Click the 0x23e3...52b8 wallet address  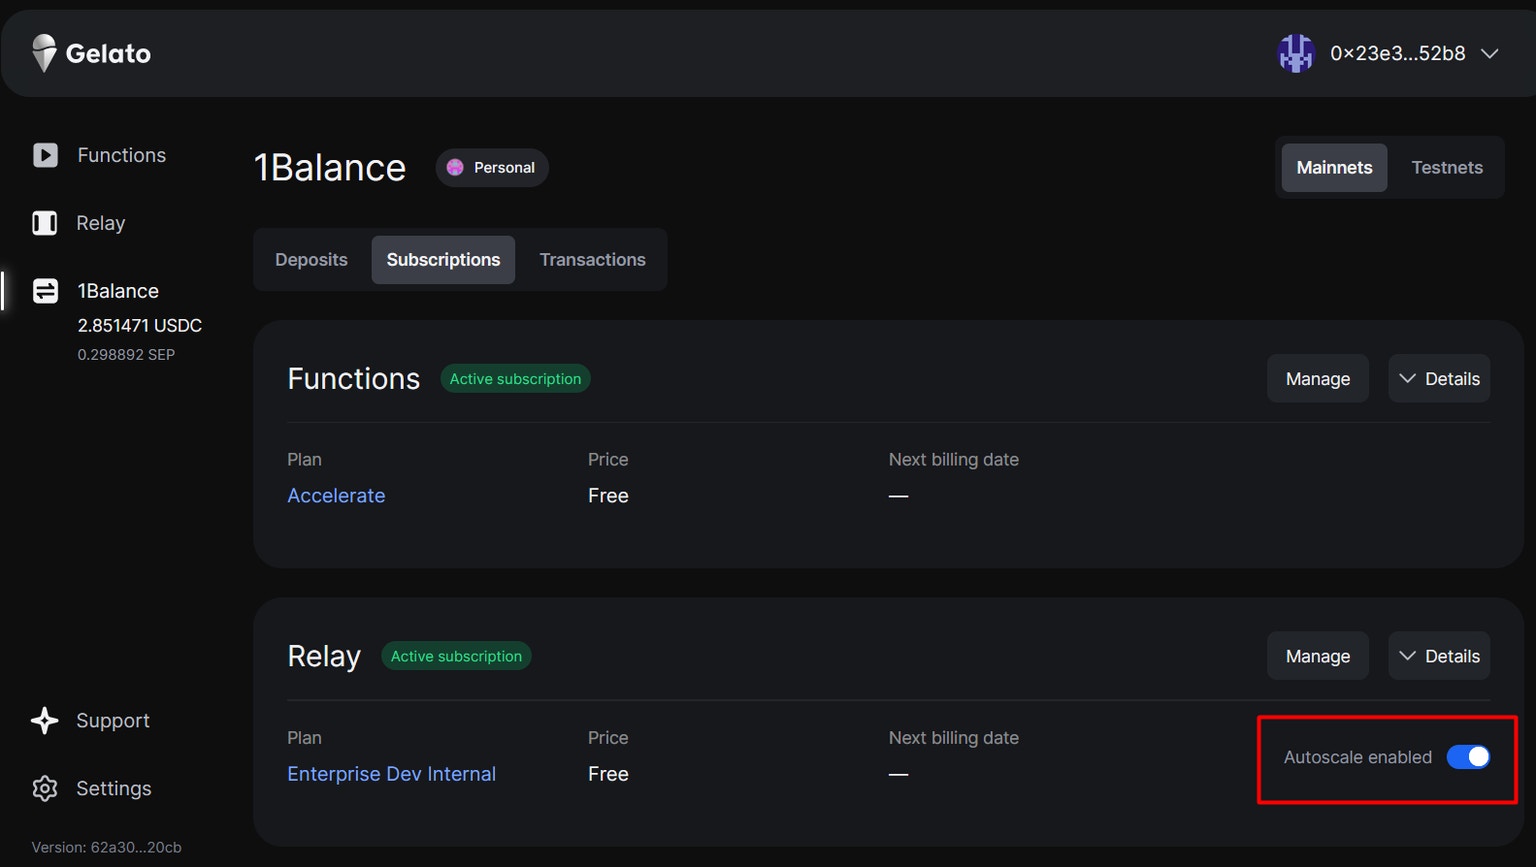tap(1397, 53)
